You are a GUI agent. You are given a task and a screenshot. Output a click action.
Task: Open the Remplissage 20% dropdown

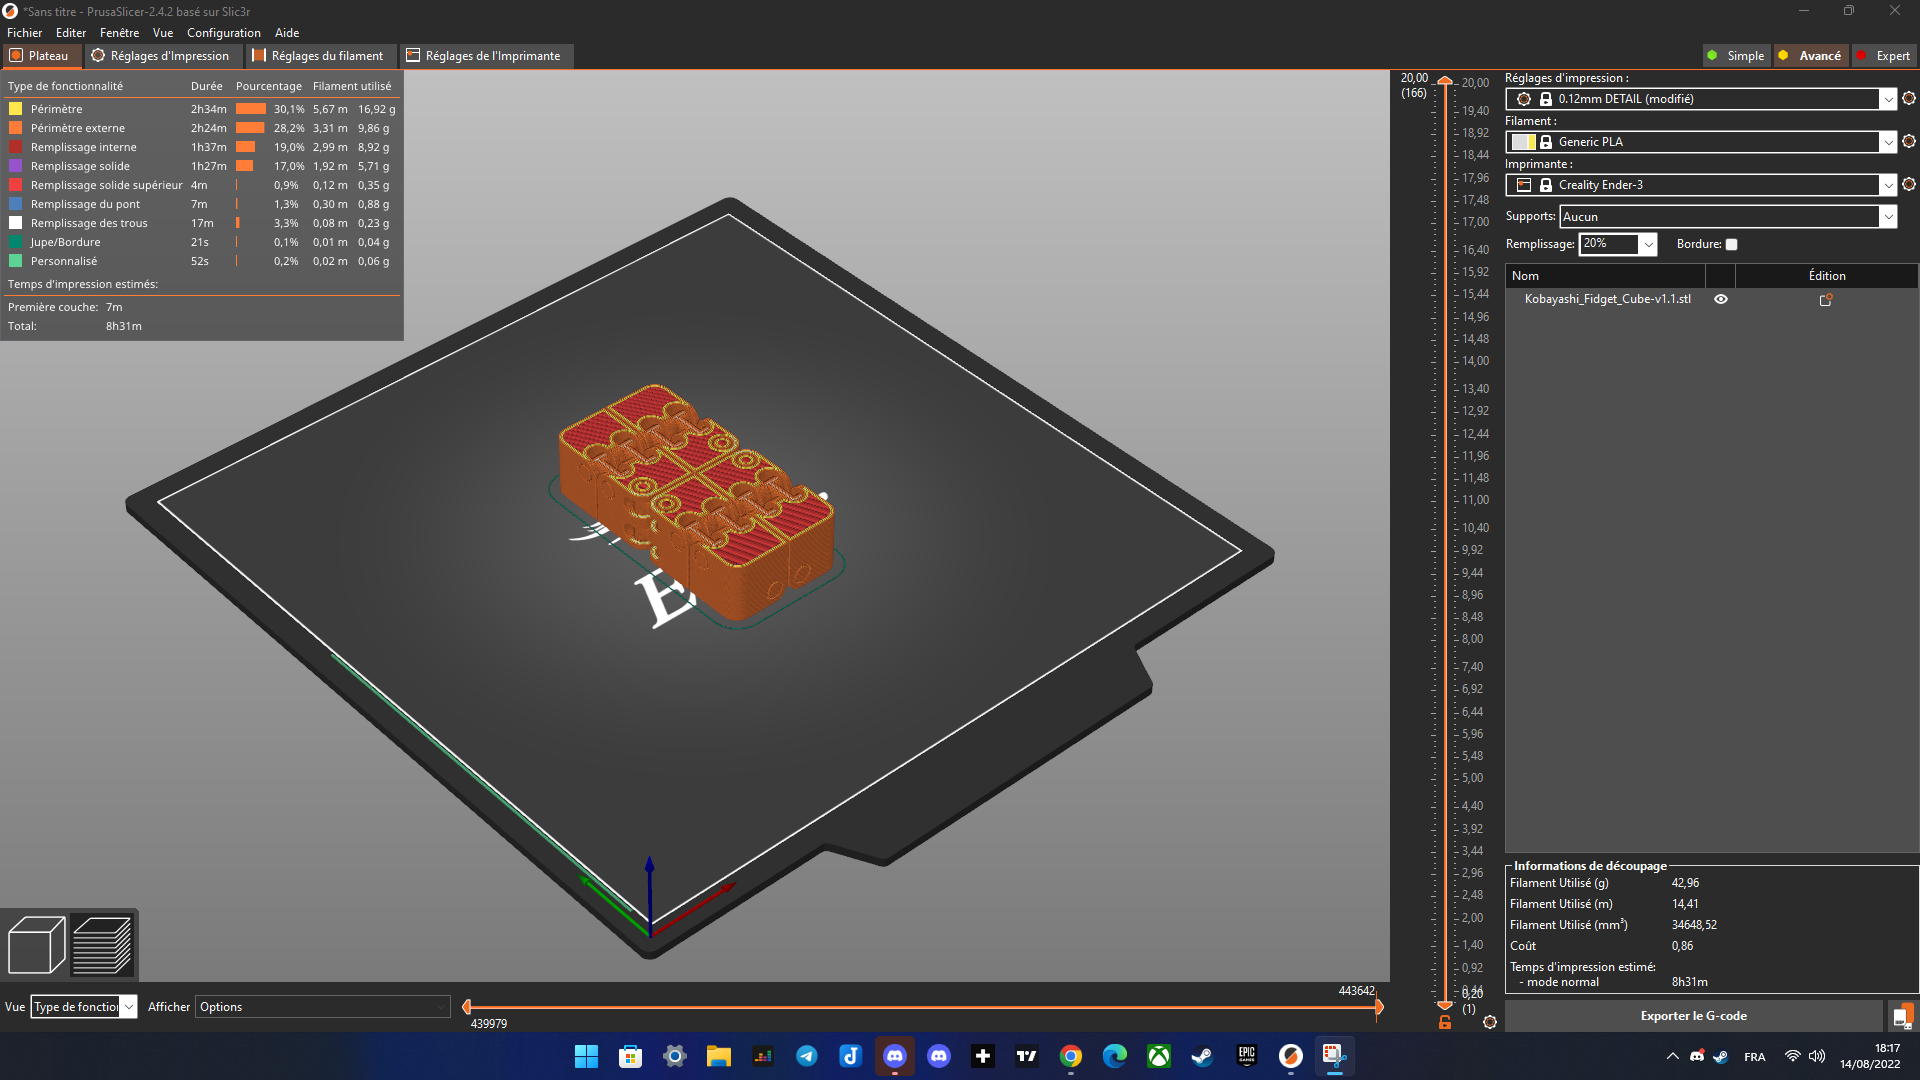point(1647,244)
